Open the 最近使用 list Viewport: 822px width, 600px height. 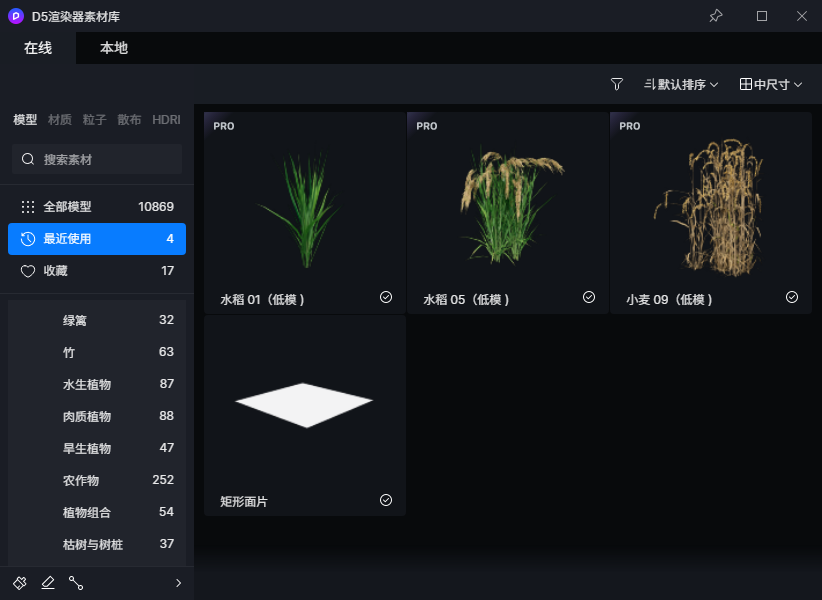[x=97, y=239]
